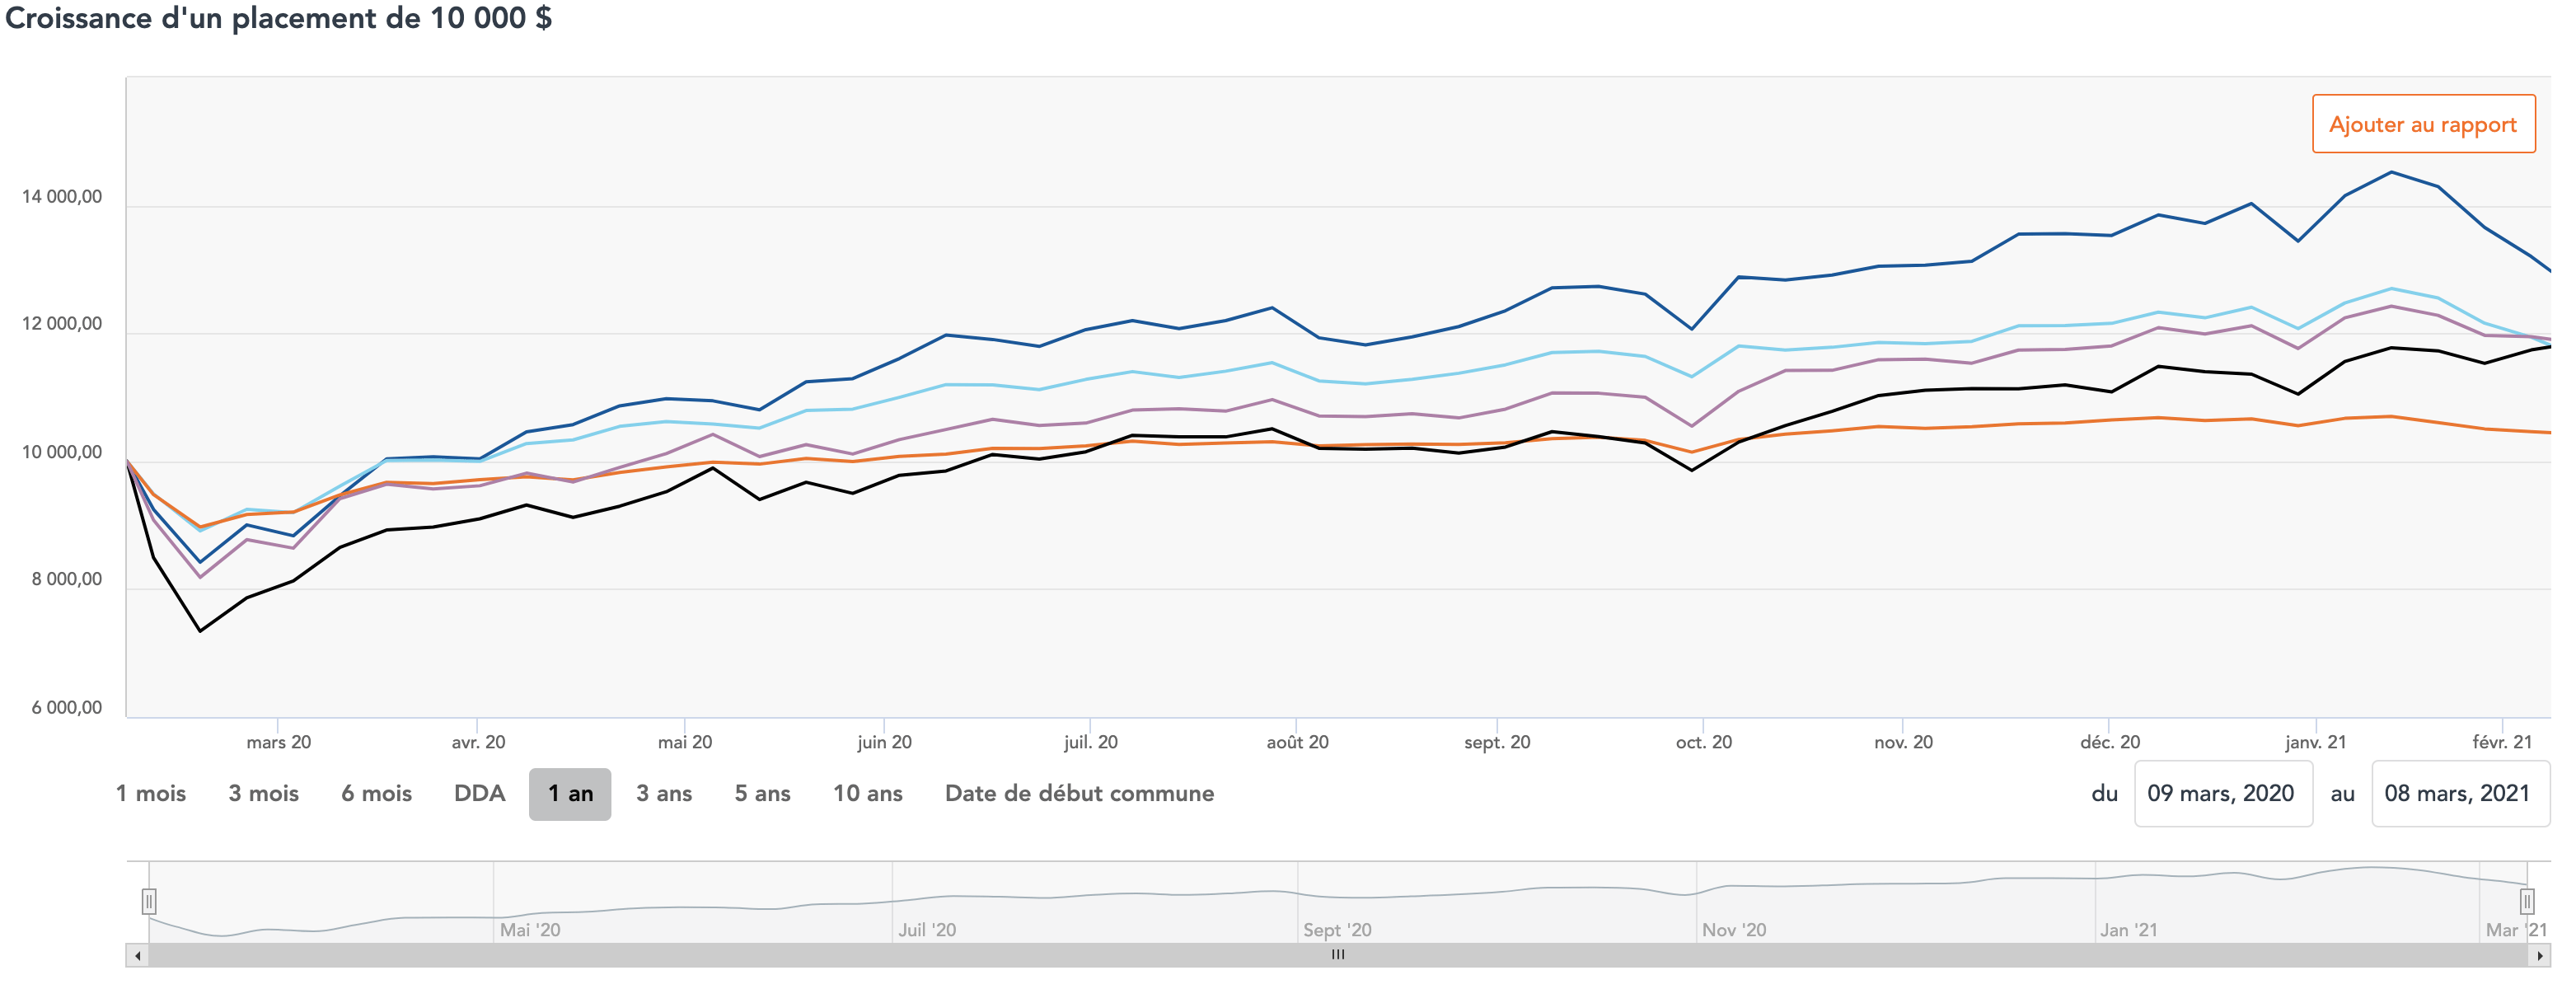Click the scrollbar grip in the center

(x=1338, y=955)
